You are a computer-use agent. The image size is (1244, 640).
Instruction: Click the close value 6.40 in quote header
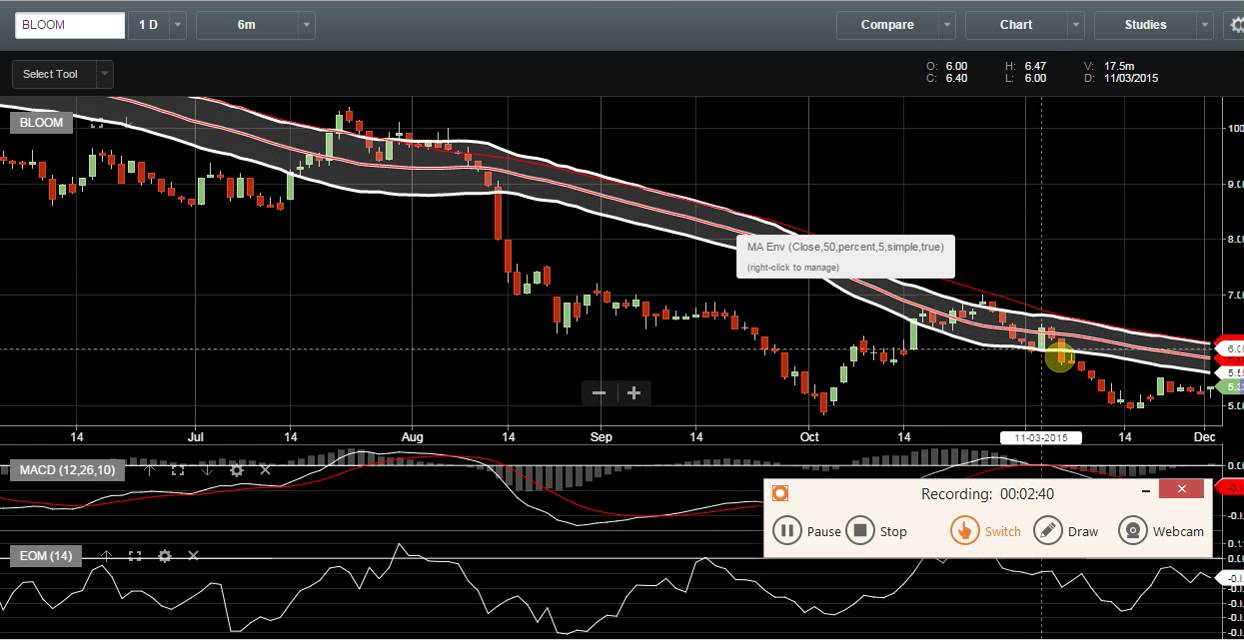point(956,78)
